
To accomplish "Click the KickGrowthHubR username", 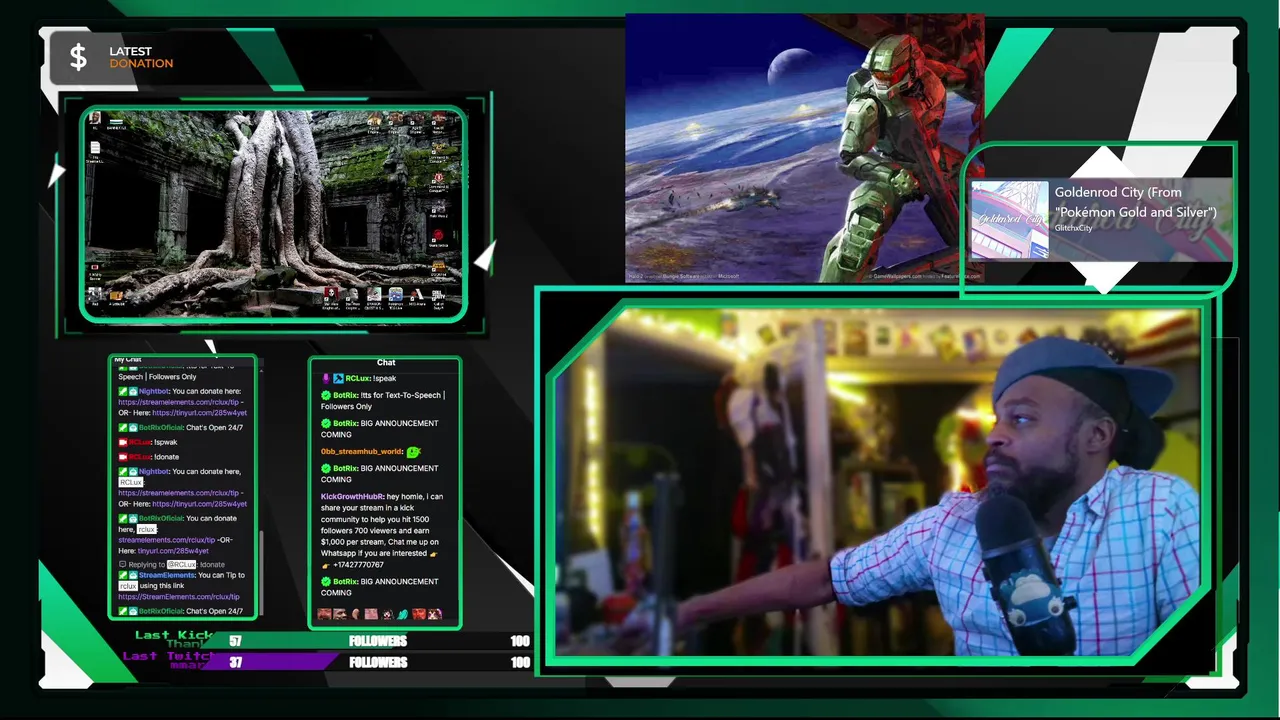I will coord(351,496).
